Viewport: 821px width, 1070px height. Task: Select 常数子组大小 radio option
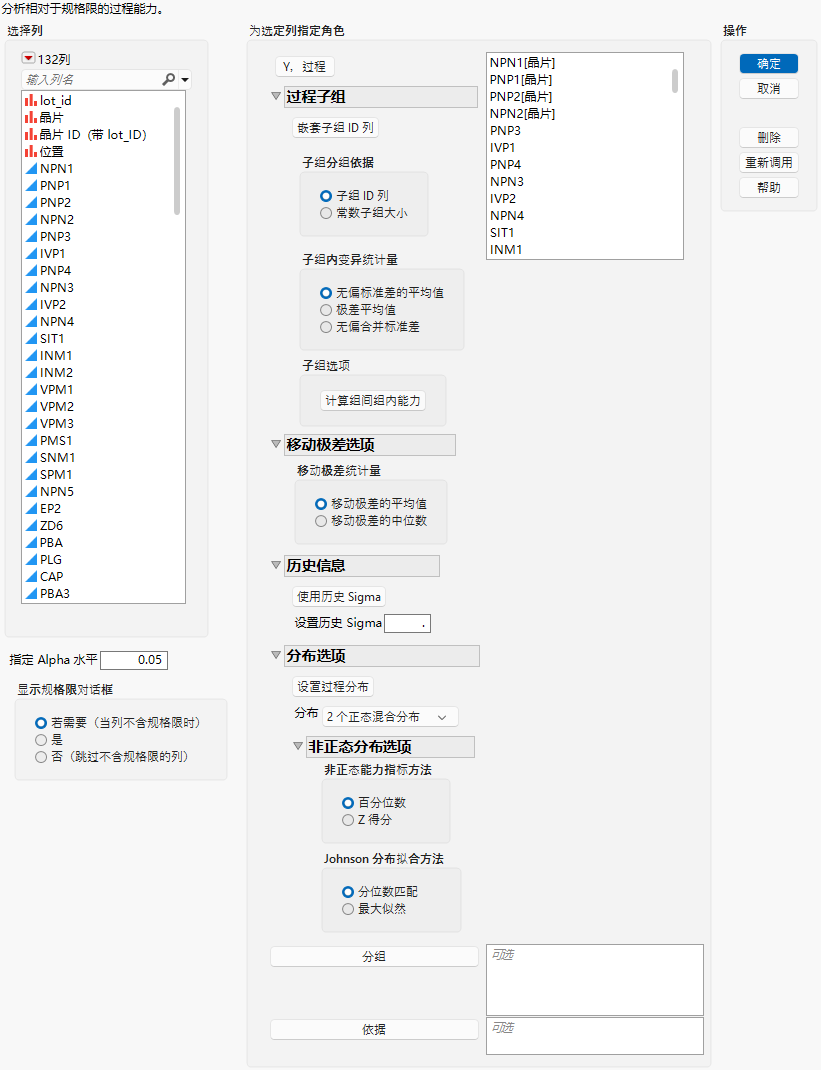[x=326, y=214]
